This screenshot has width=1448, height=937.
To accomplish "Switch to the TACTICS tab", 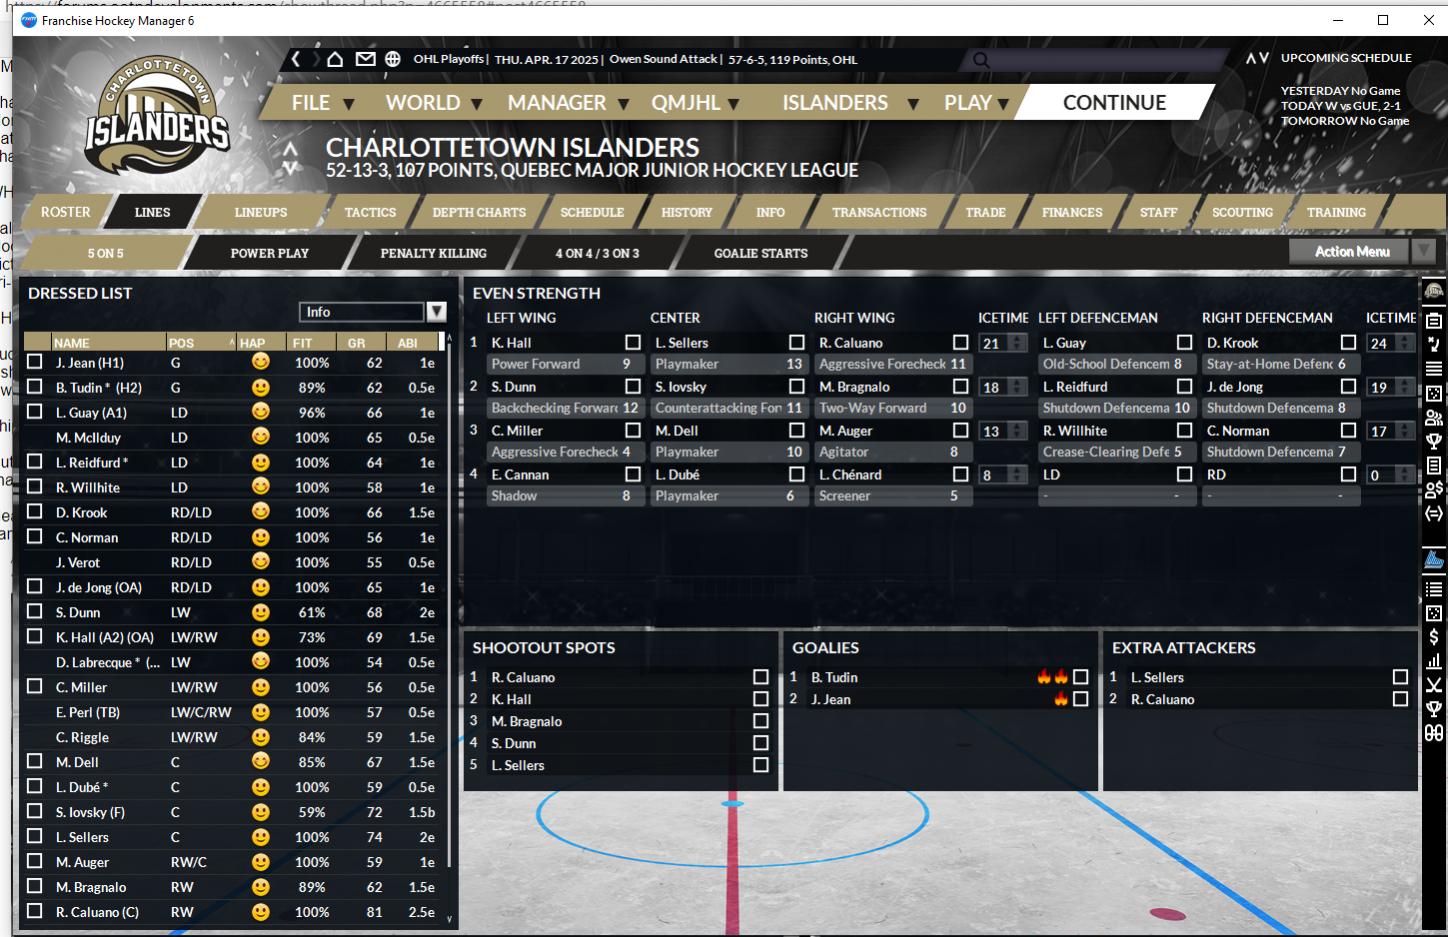I will coord(370,212).
